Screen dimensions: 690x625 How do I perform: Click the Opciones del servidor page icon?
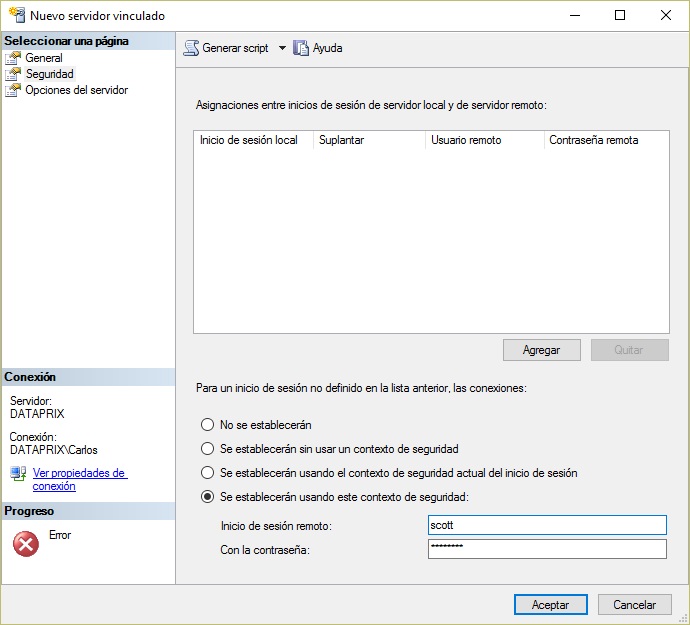tap(13, 90)
